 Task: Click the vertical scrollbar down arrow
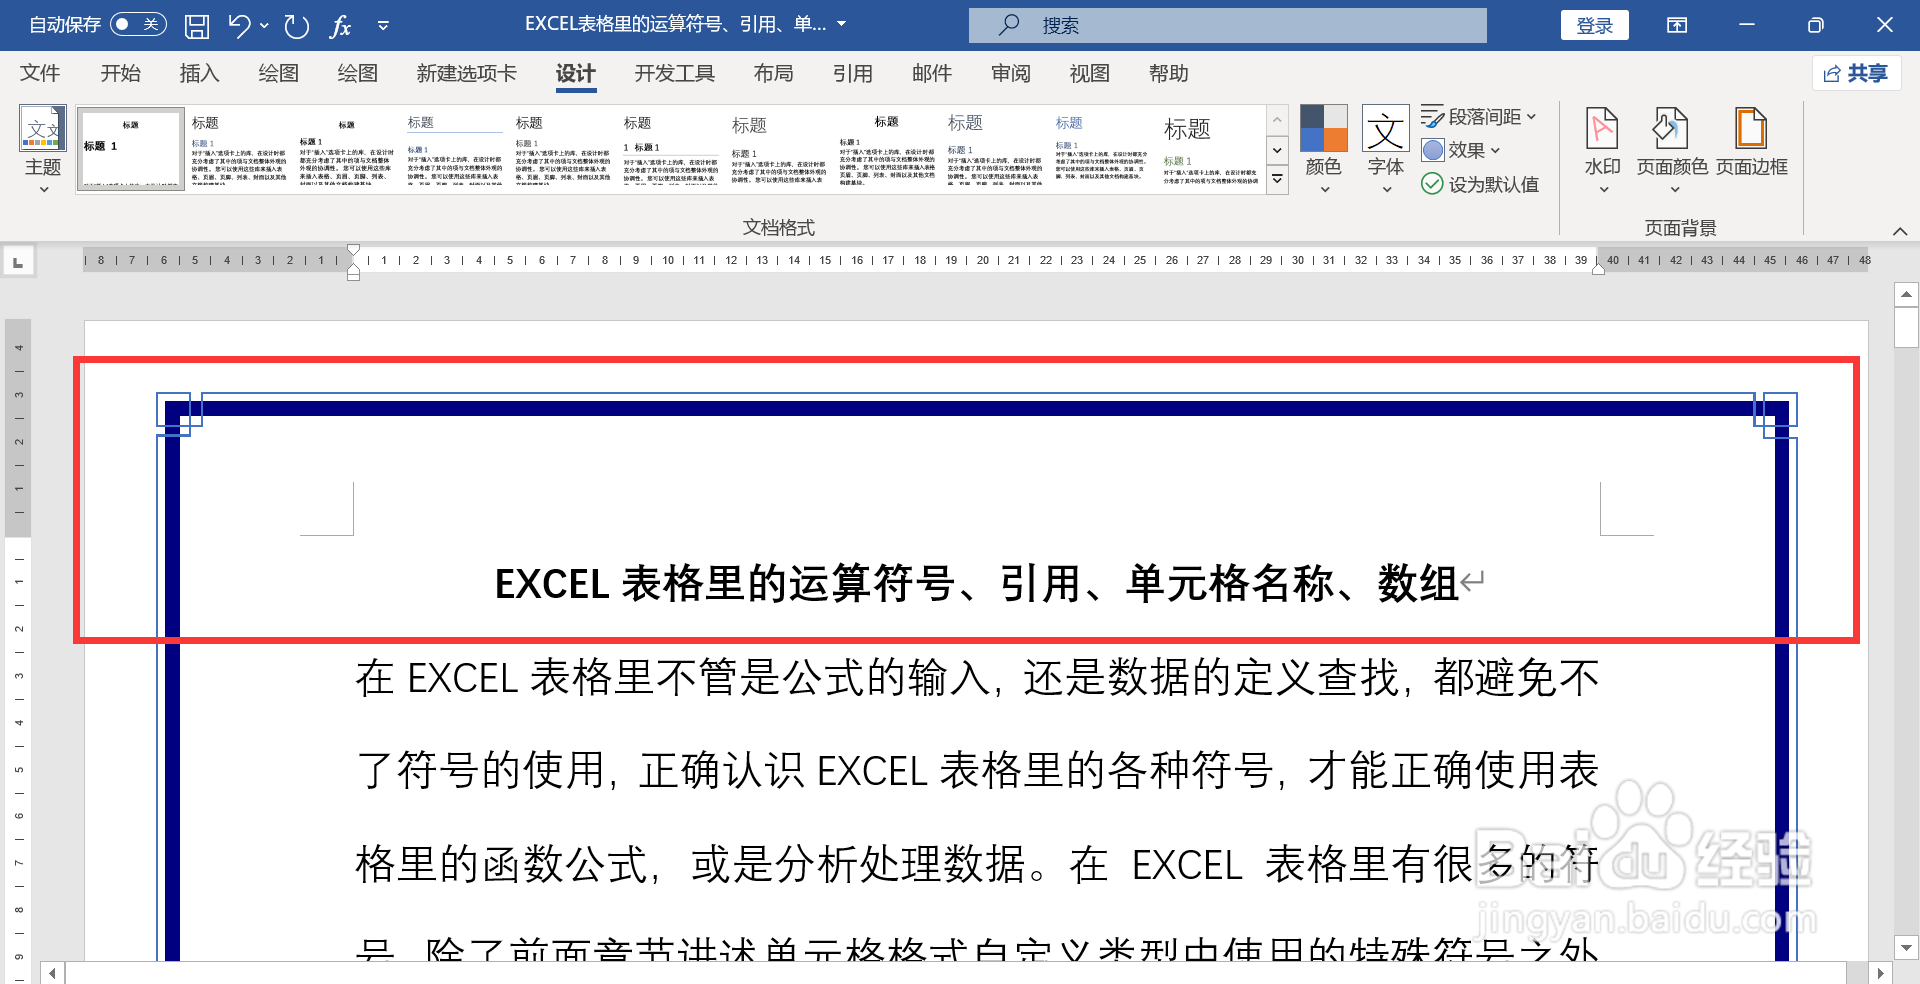pyautogui.click(x=1906, y=947)
